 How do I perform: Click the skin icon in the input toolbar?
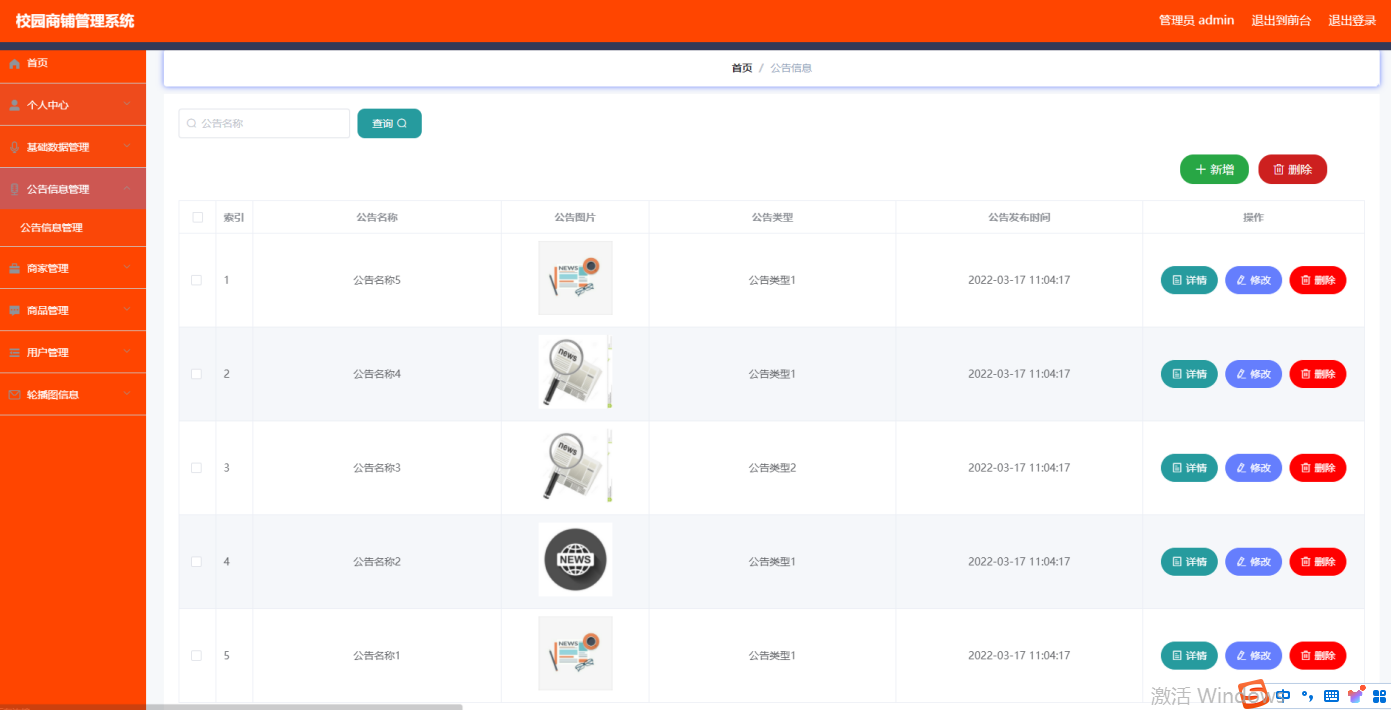tap(1356, 695)
